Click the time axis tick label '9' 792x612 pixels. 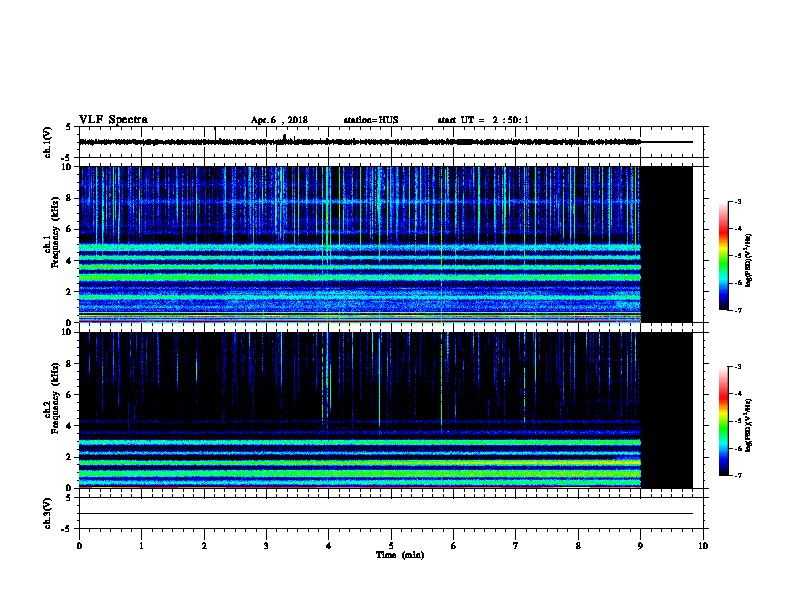pyautogui.click(x=640, y=546)
